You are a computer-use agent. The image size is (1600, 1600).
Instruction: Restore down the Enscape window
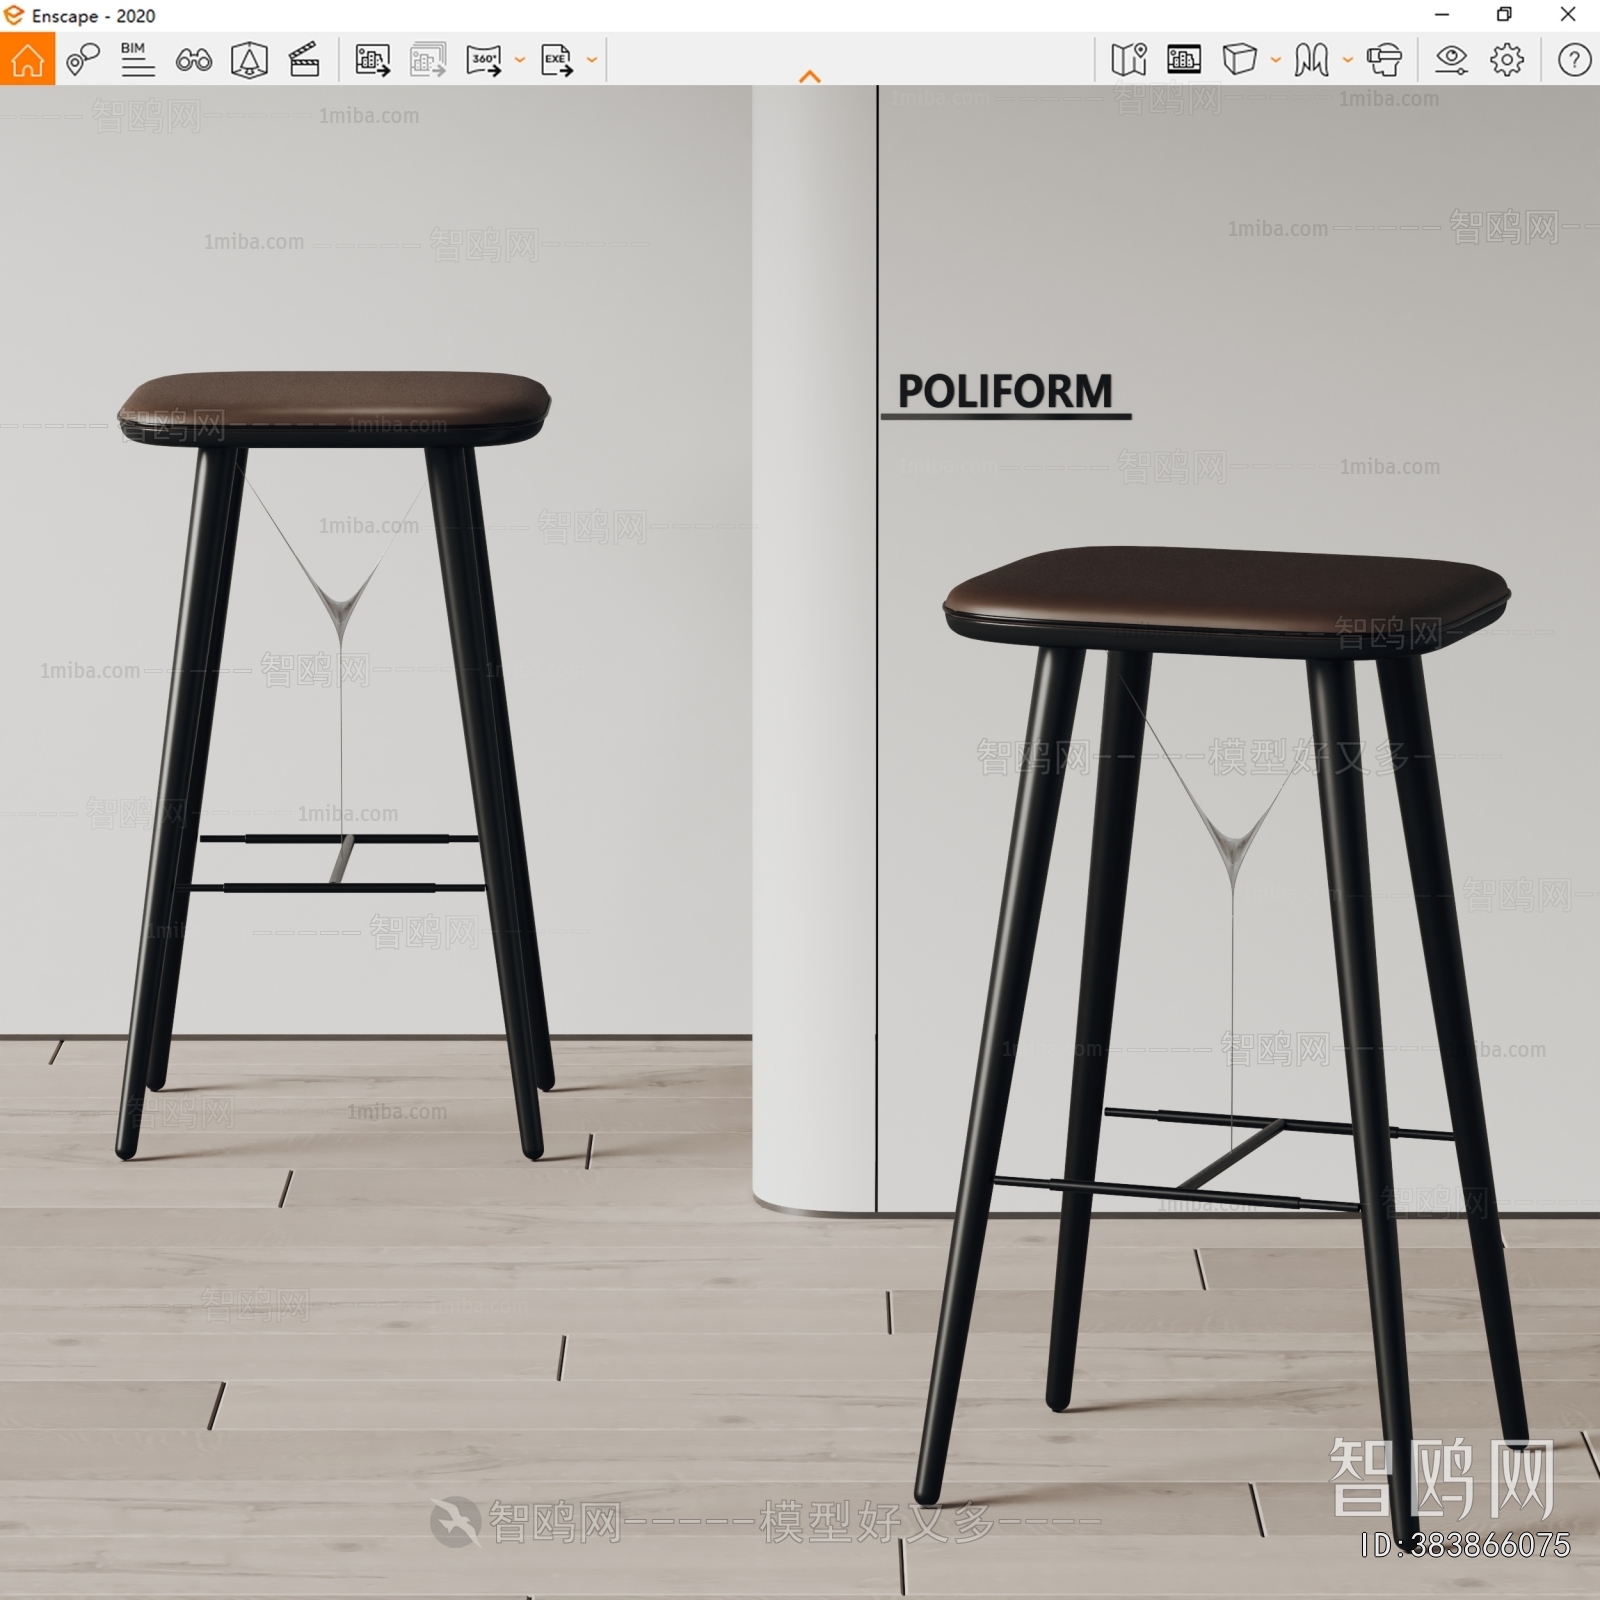point(1504,15)
